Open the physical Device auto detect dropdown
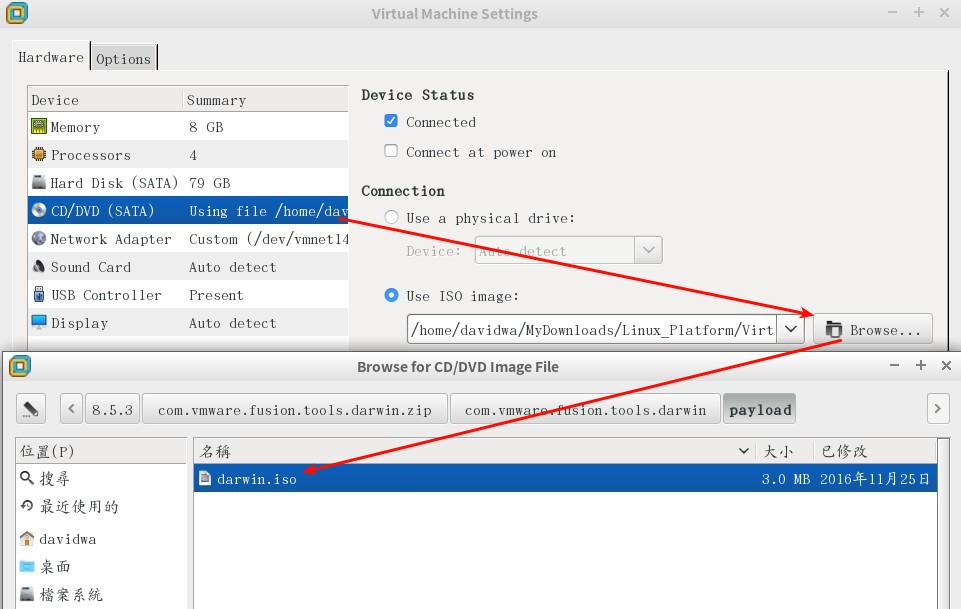The height and width of the screenshot is (609, 961). 568,251
